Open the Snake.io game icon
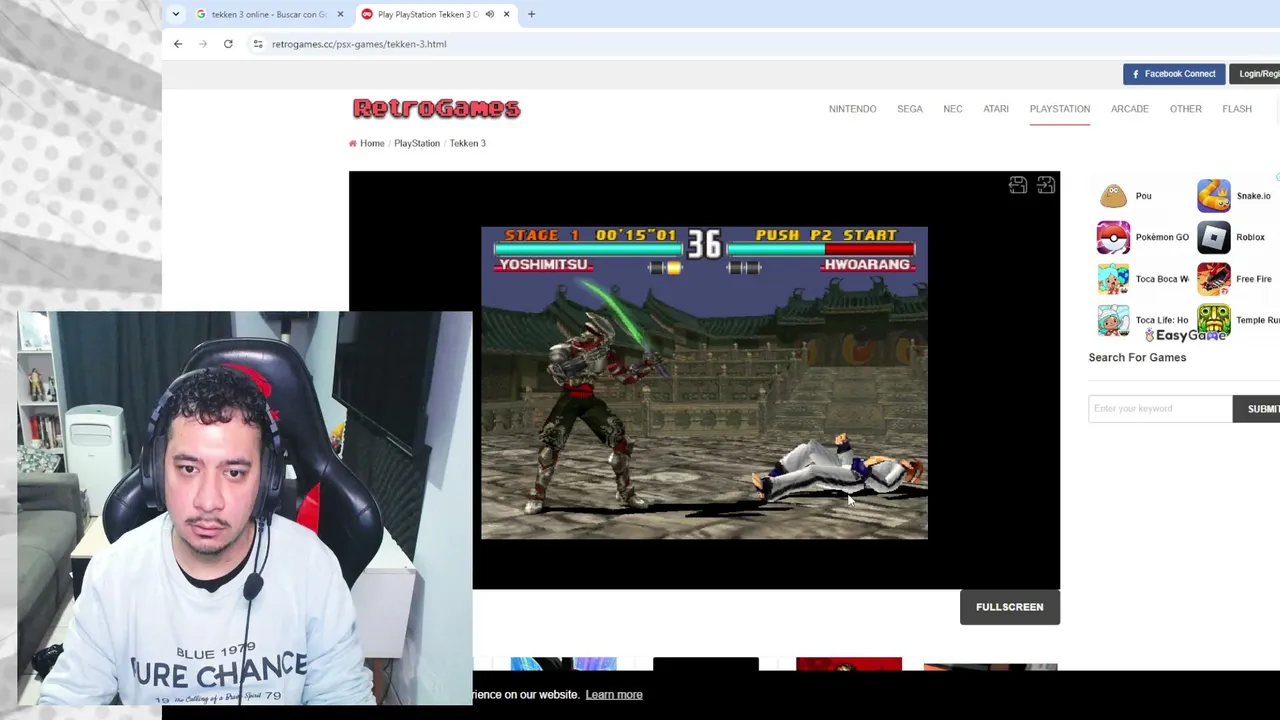 coord(1214,196)
